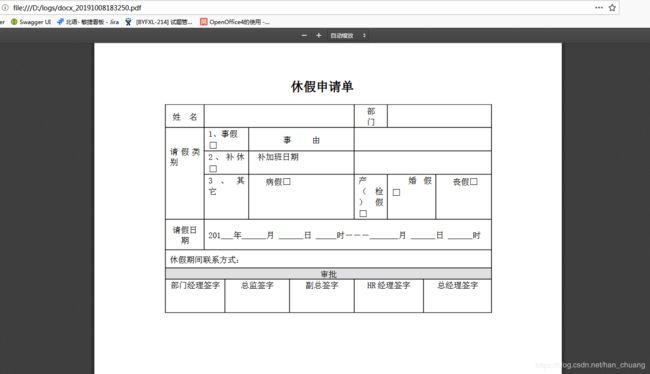
Task: Click the 部门经理签字 cell
Action: [x=195, y=296]
